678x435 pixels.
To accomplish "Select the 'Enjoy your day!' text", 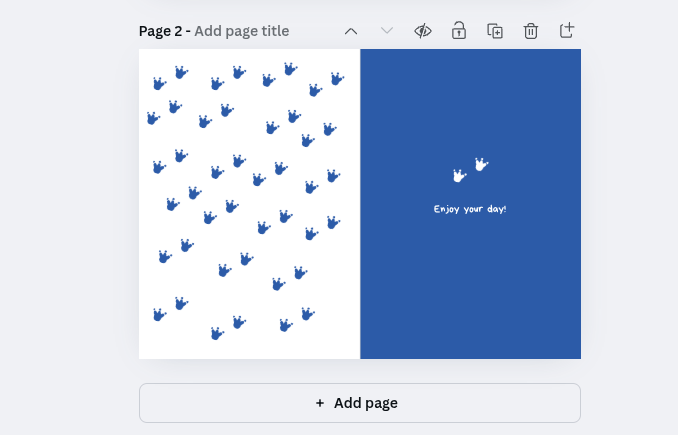I will click(x=470, y=209).
